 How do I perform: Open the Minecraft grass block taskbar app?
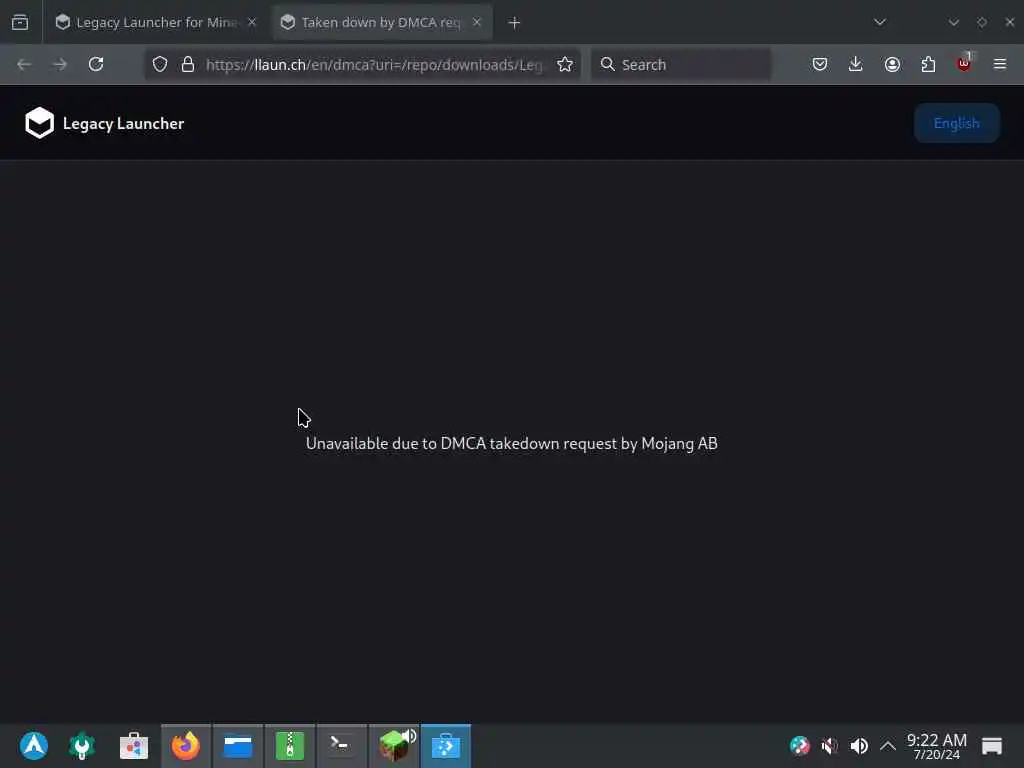pyautogui.click(x=394, y=745)
